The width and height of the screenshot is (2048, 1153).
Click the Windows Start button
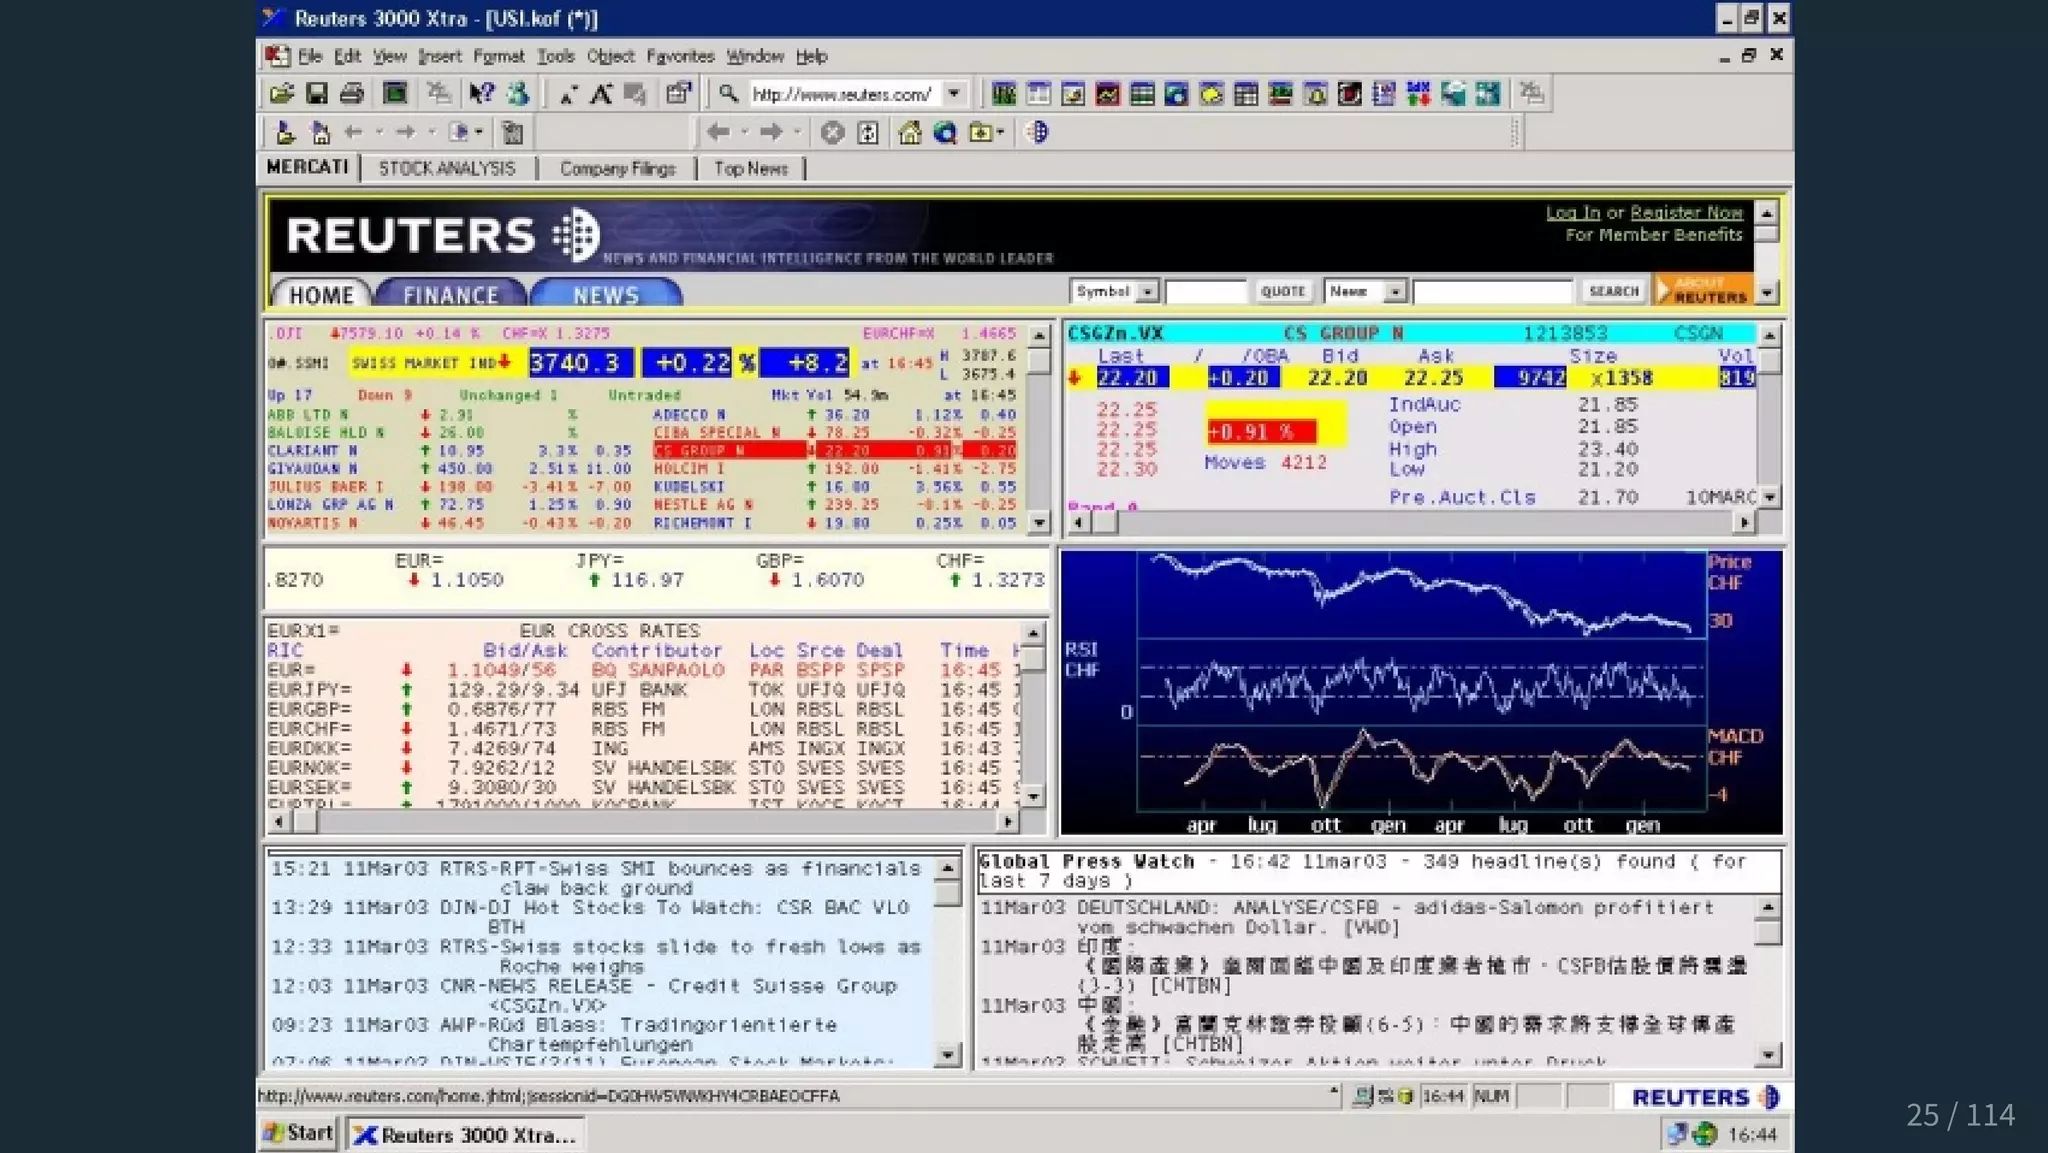298,1133
